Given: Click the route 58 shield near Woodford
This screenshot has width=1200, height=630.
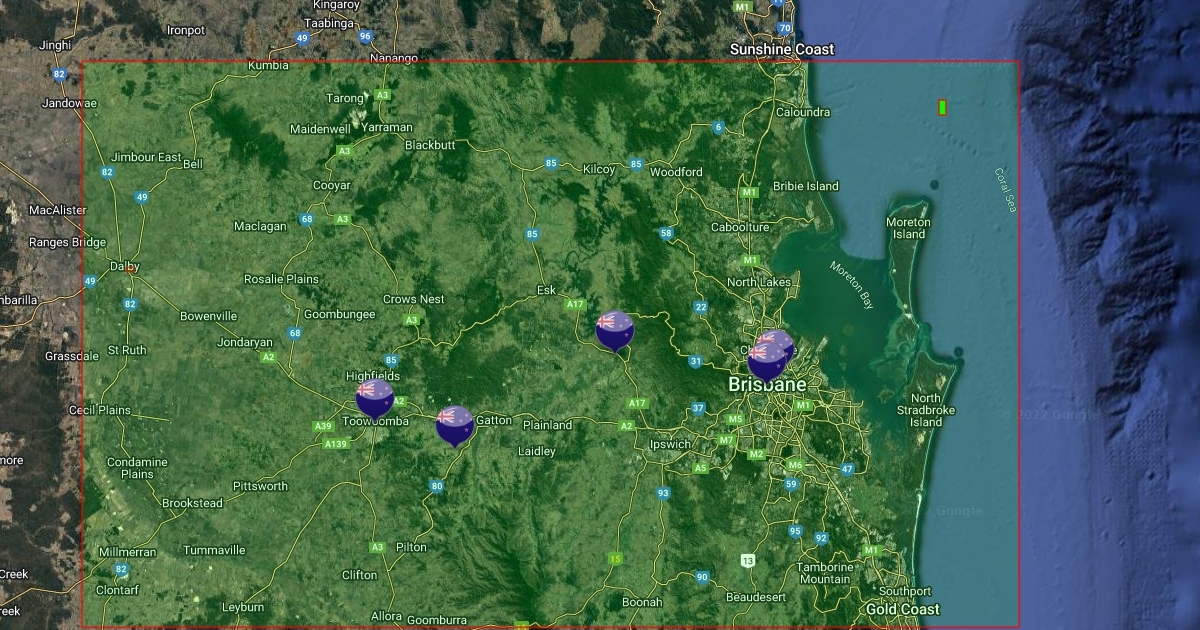Looking at the screenshot, I should coord(666,234).
